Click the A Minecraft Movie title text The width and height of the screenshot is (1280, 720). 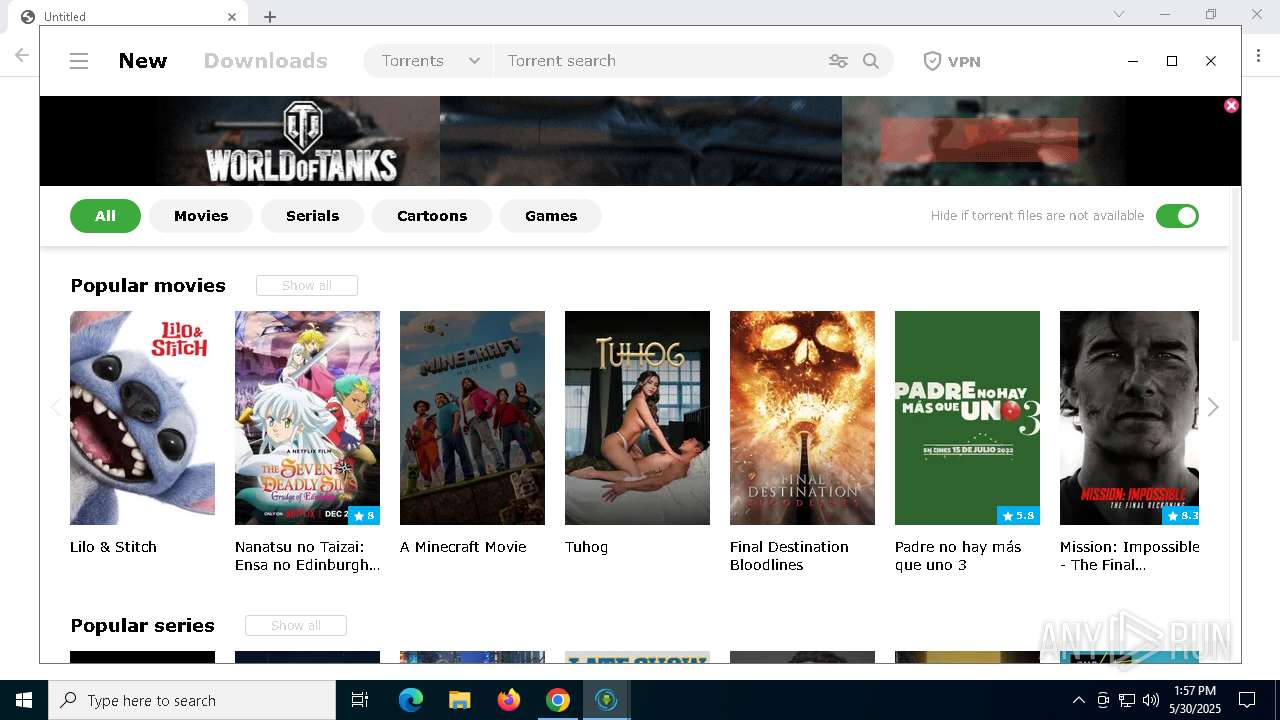tap(463, 547)
